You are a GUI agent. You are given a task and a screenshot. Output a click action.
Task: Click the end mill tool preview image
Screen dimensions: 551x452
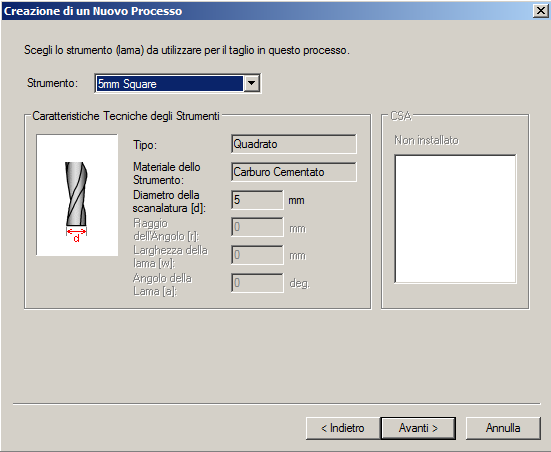[x=77, y=195]
